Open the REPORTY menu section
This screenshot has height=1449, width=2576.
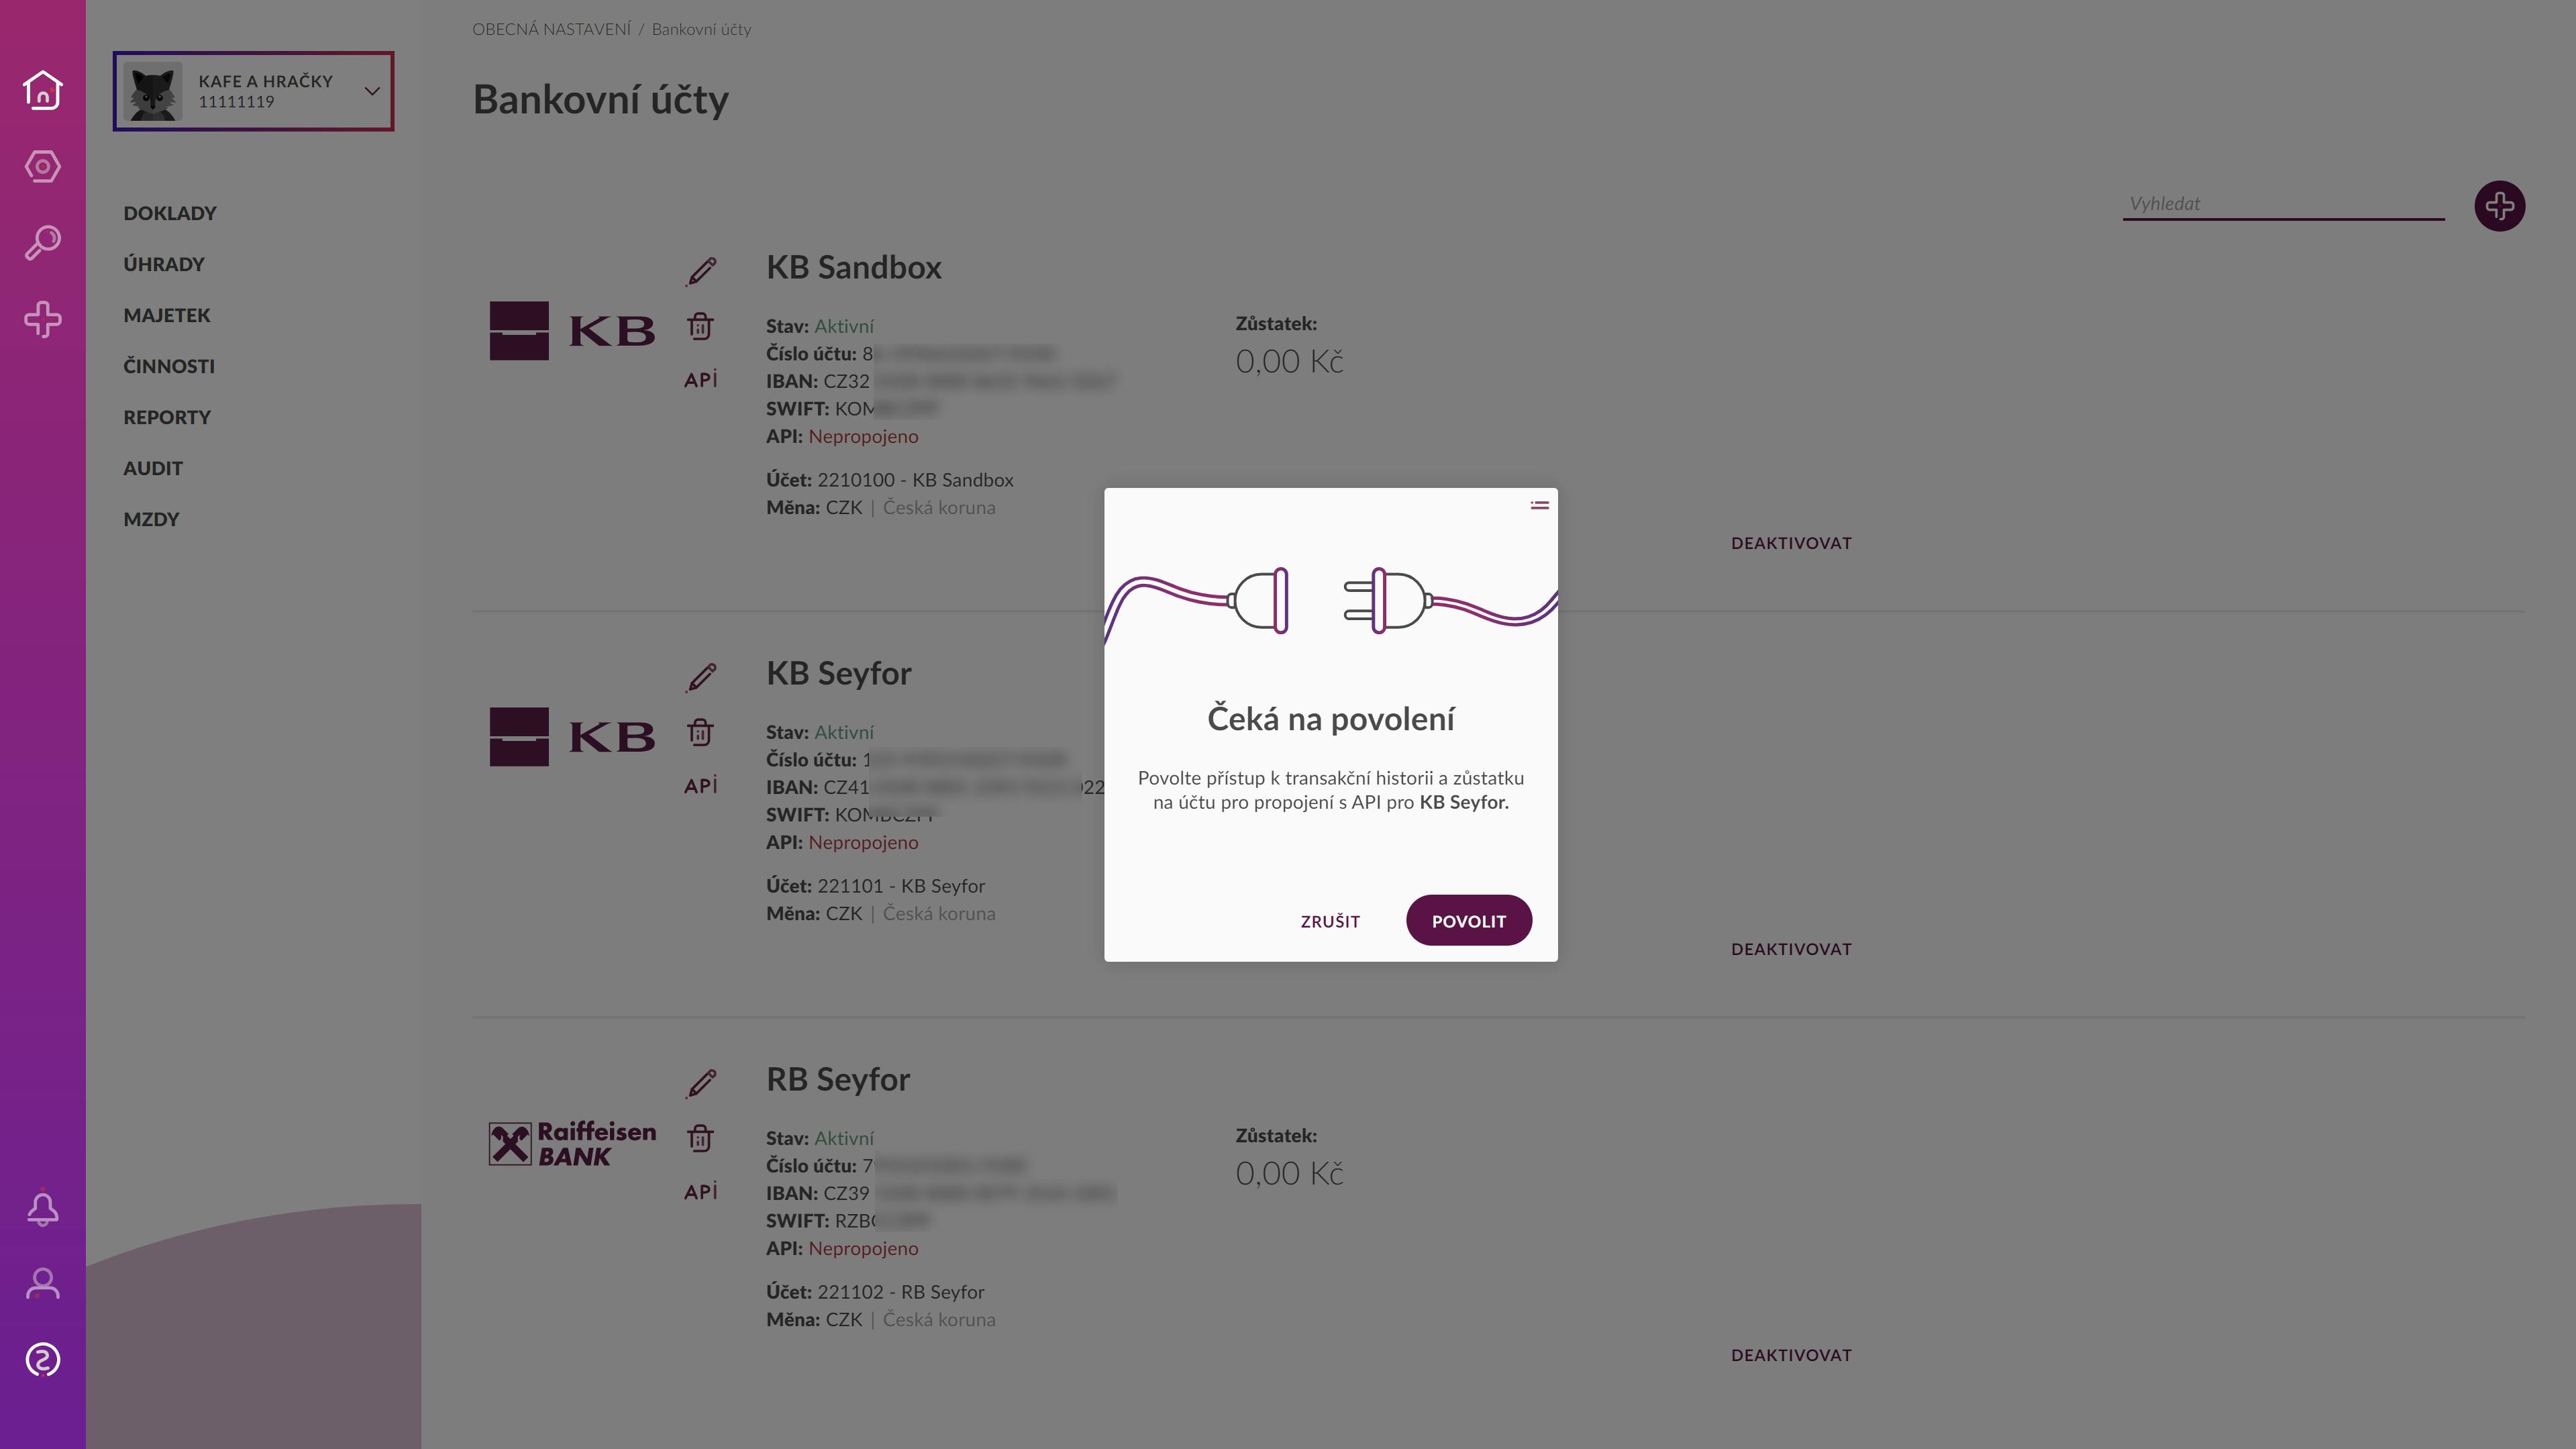pyautogui.click(x=167, y=417)
